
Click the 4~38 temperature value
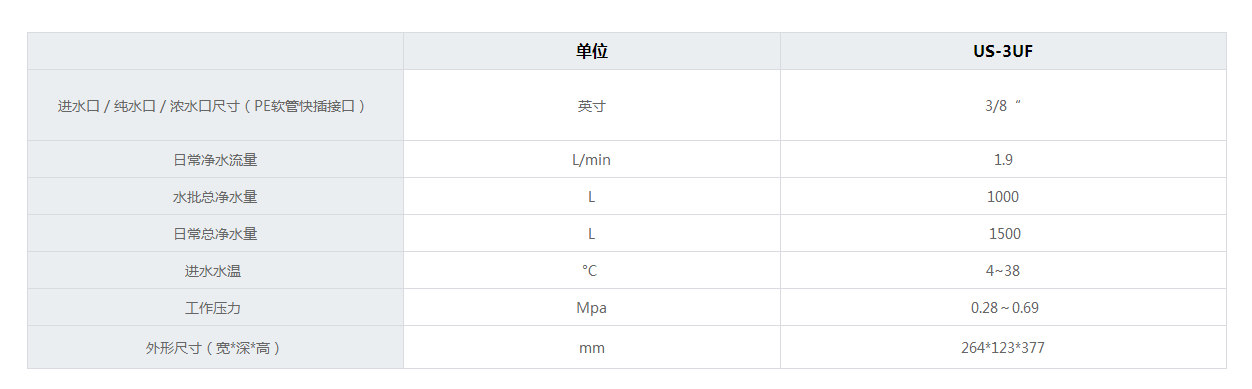1003,270
